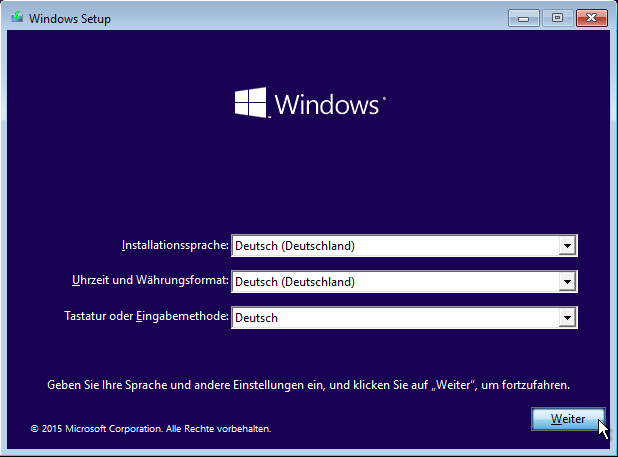
Task: Click the white Windows logo
Action: pyautogui.click(x=250, y=103)
